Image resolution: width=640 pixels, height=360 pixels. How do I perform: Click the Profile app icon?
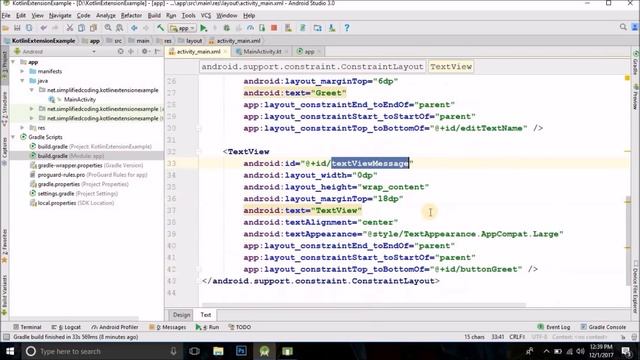[x=250, y=28]
